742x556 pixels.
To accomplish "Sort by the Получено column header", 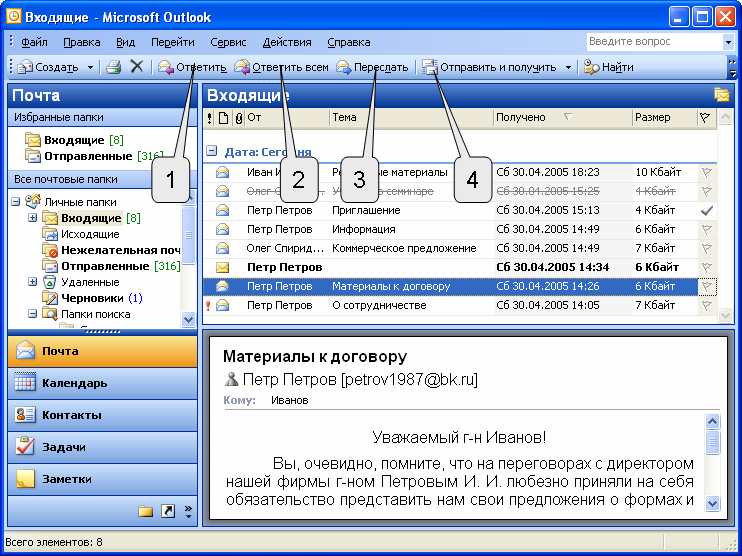I will 563,117.
